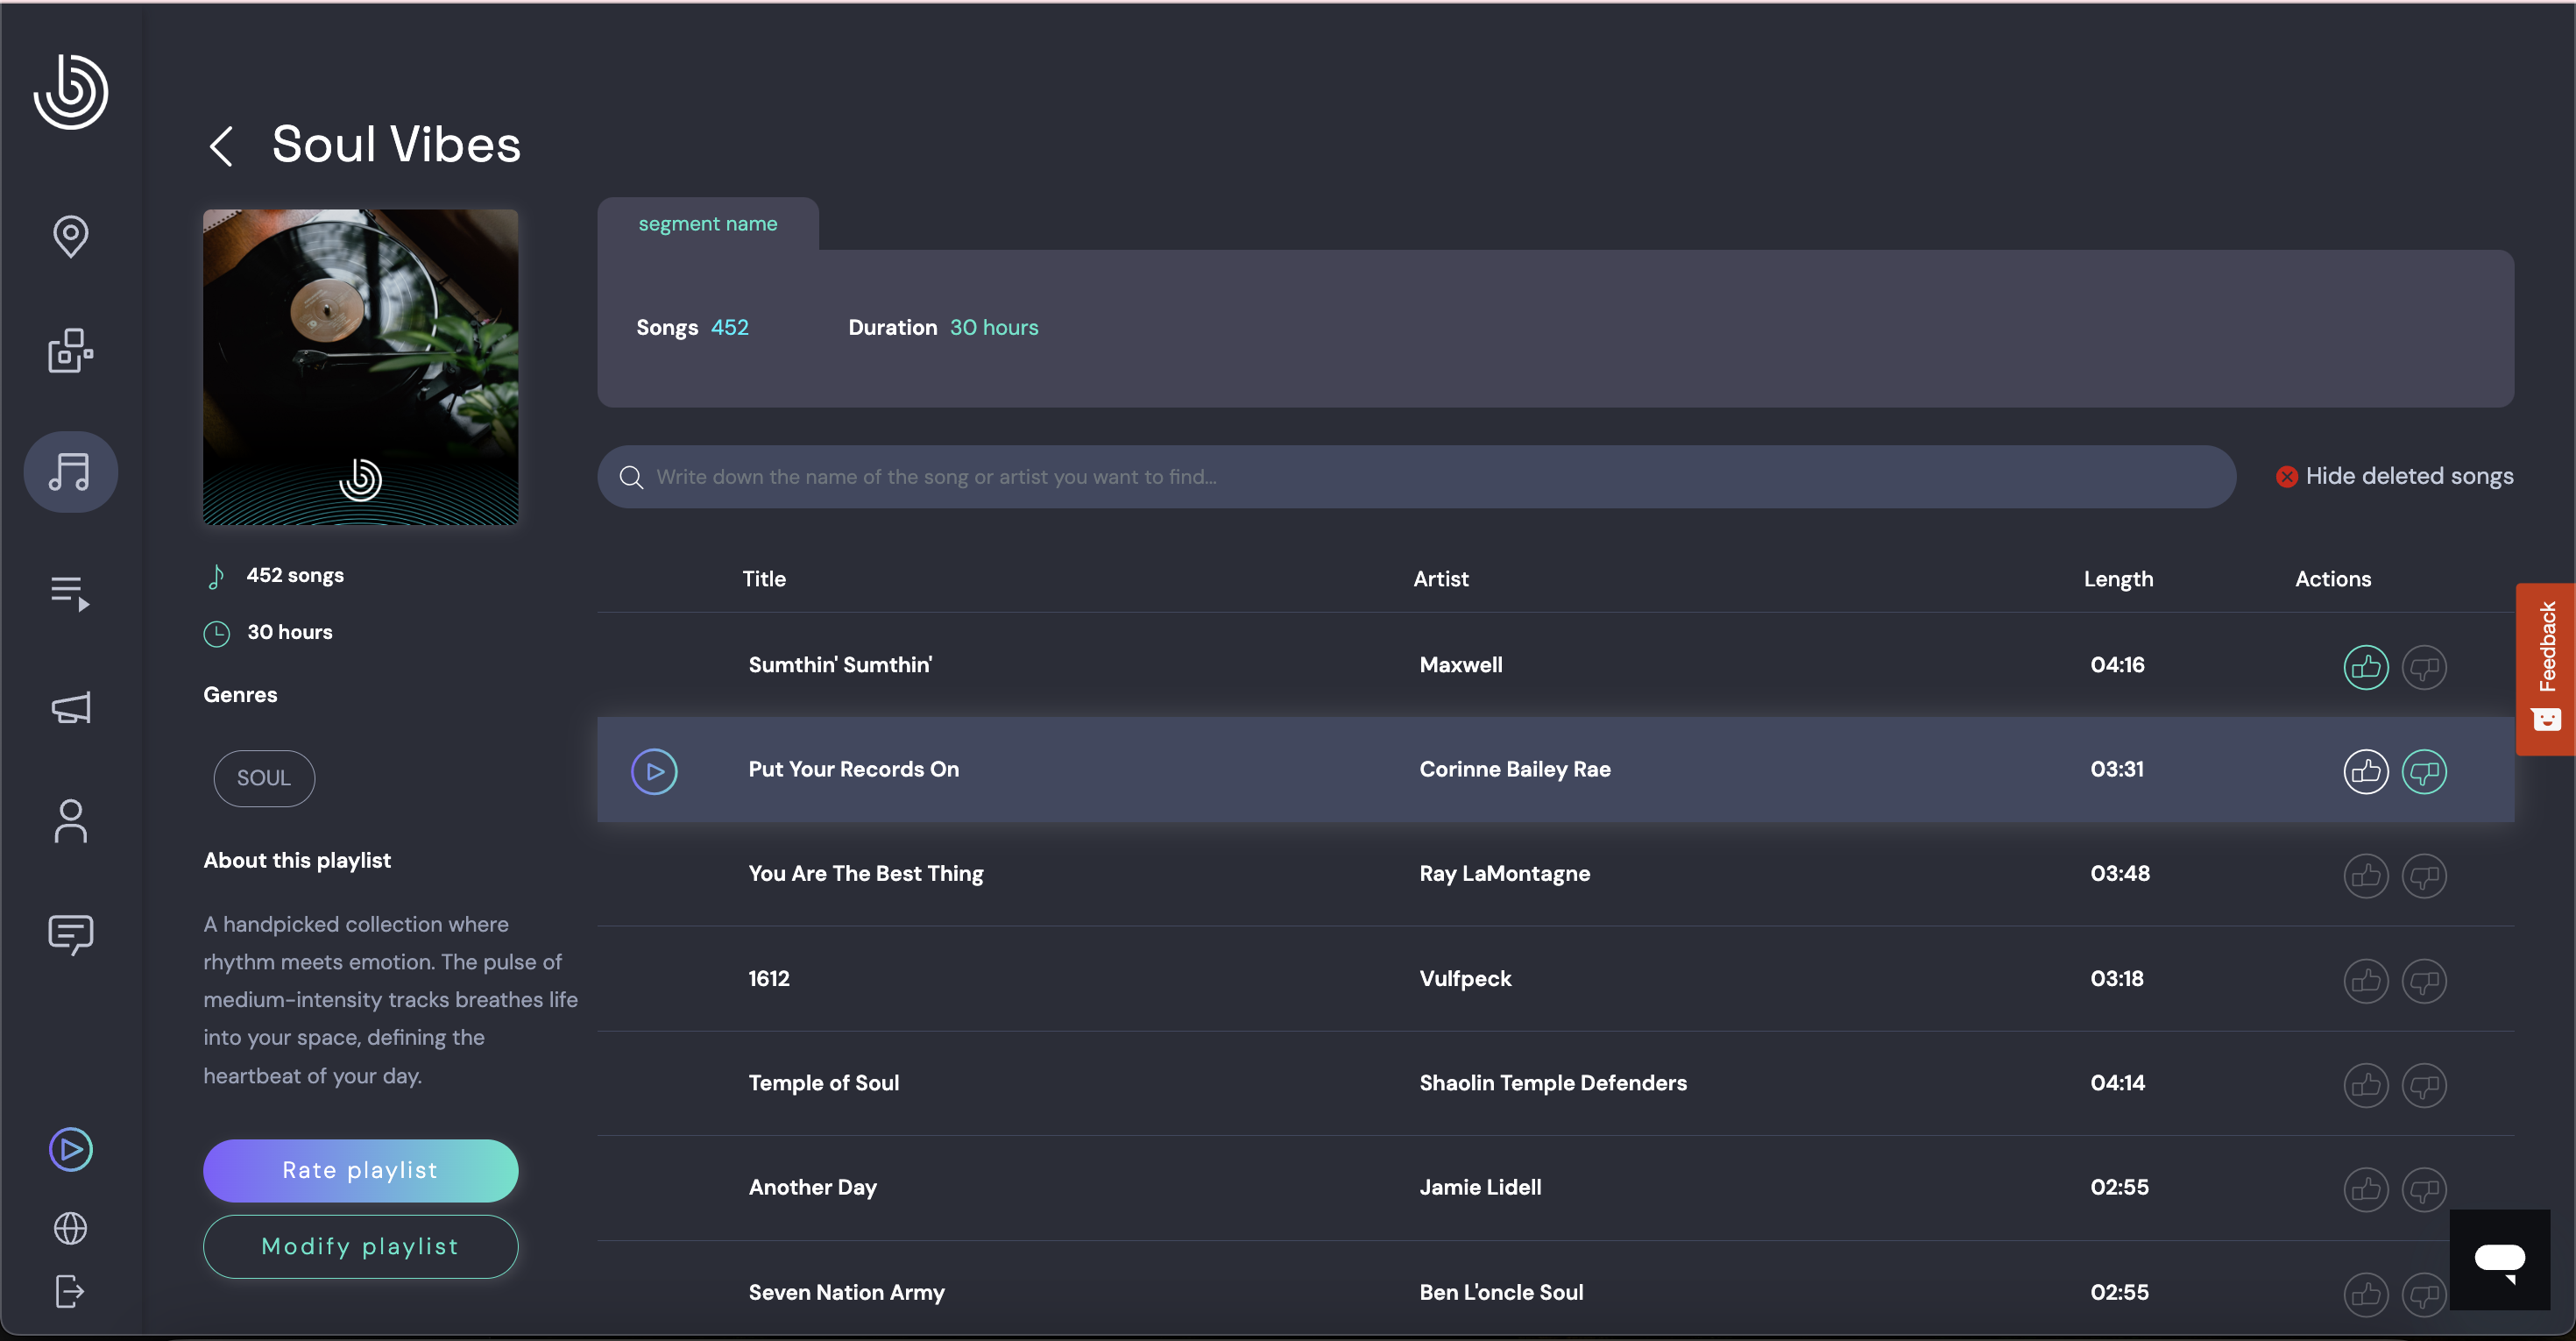Dislike Seven Nation Army

[2424, 1295]
